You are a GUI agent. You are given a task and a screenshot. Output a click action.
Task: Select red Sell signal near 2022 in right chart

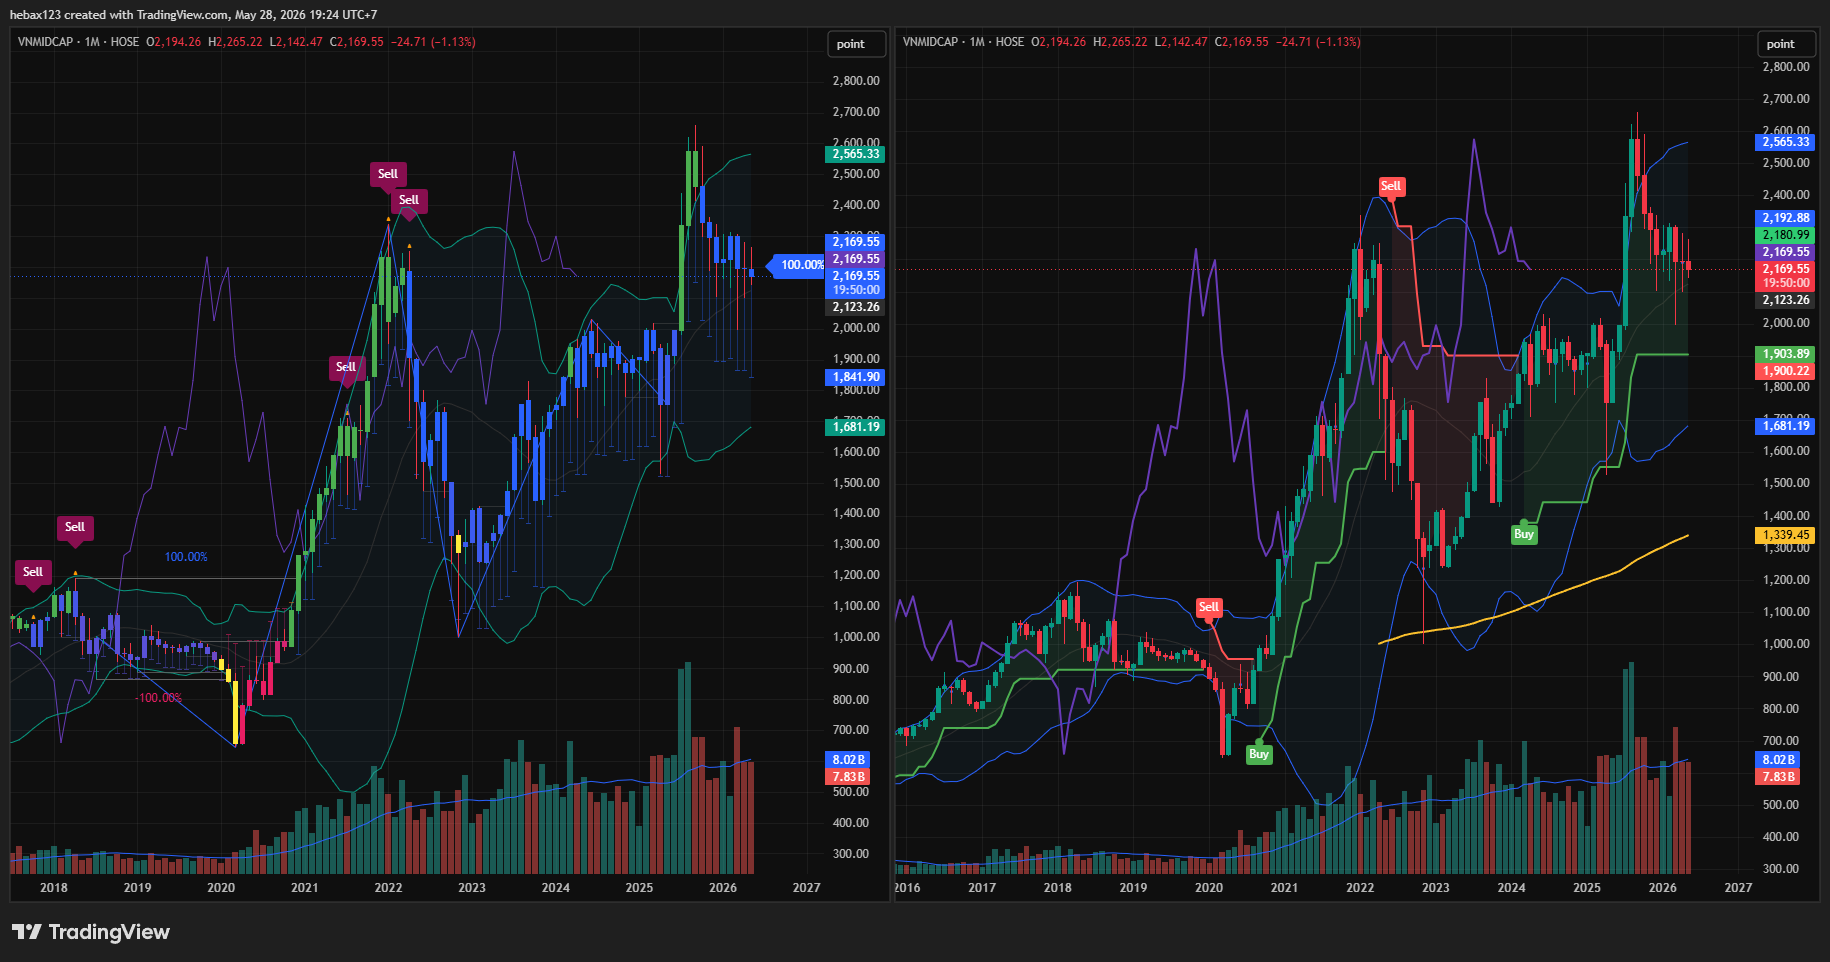1391,186
